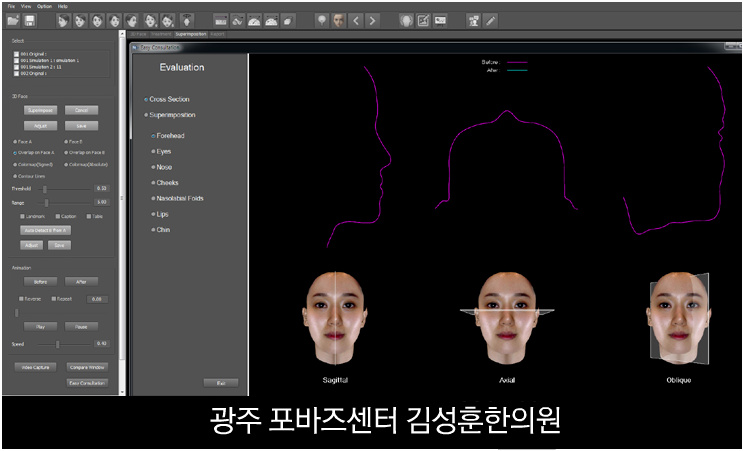Screen dimensions: 743x451
Task: Choose the Nose evaluation region
Action: tap(164, 167)
